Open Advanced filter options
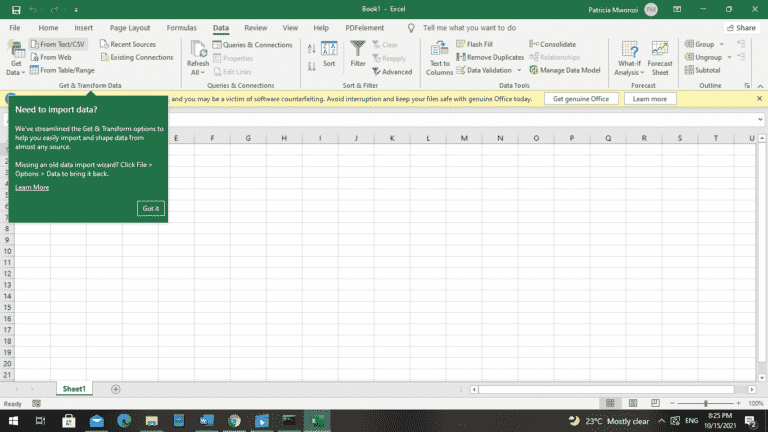The width and height of the screenshot is (768, 432). (392, 72)
